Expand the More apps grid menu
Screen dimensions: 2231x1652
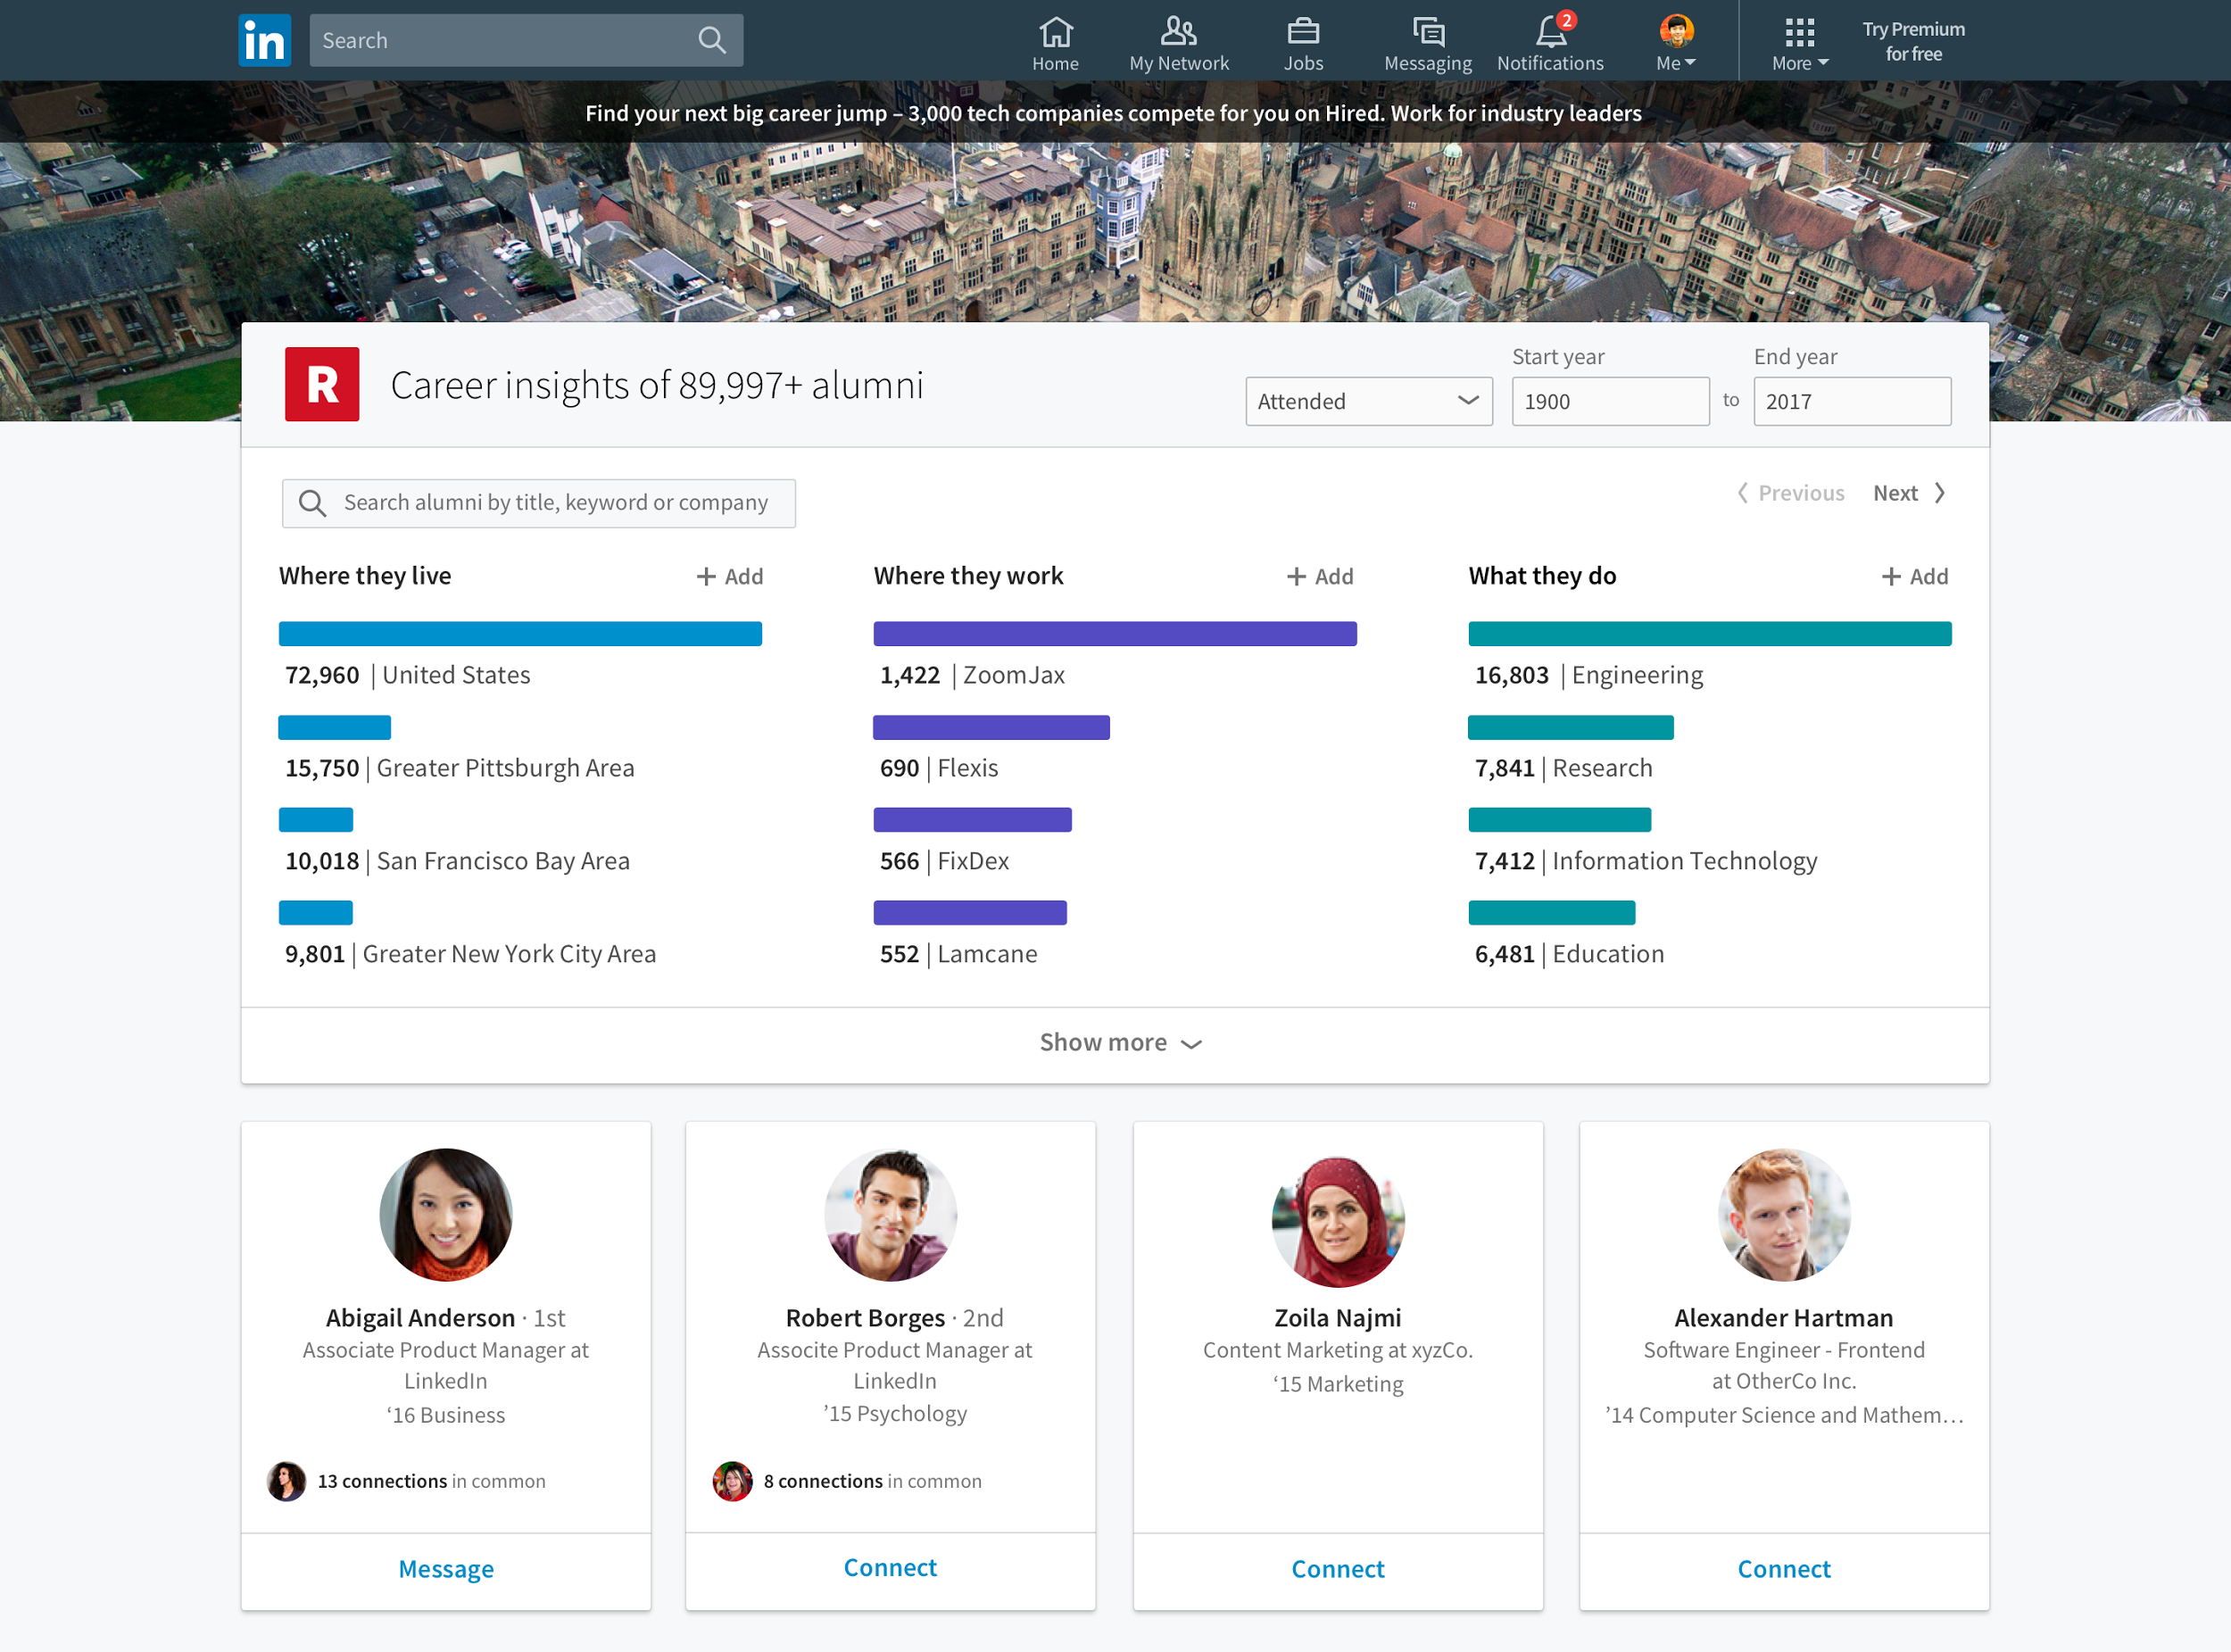click(1799, 44)
